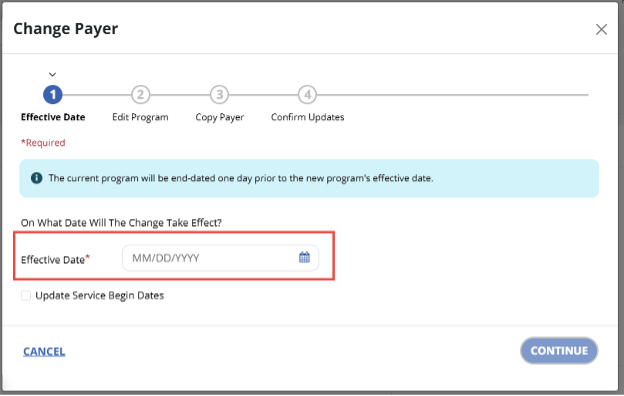This screenshot has height=396, width=624.
Task: Select step 1 circle in wizard
Action: coord(53,95)
